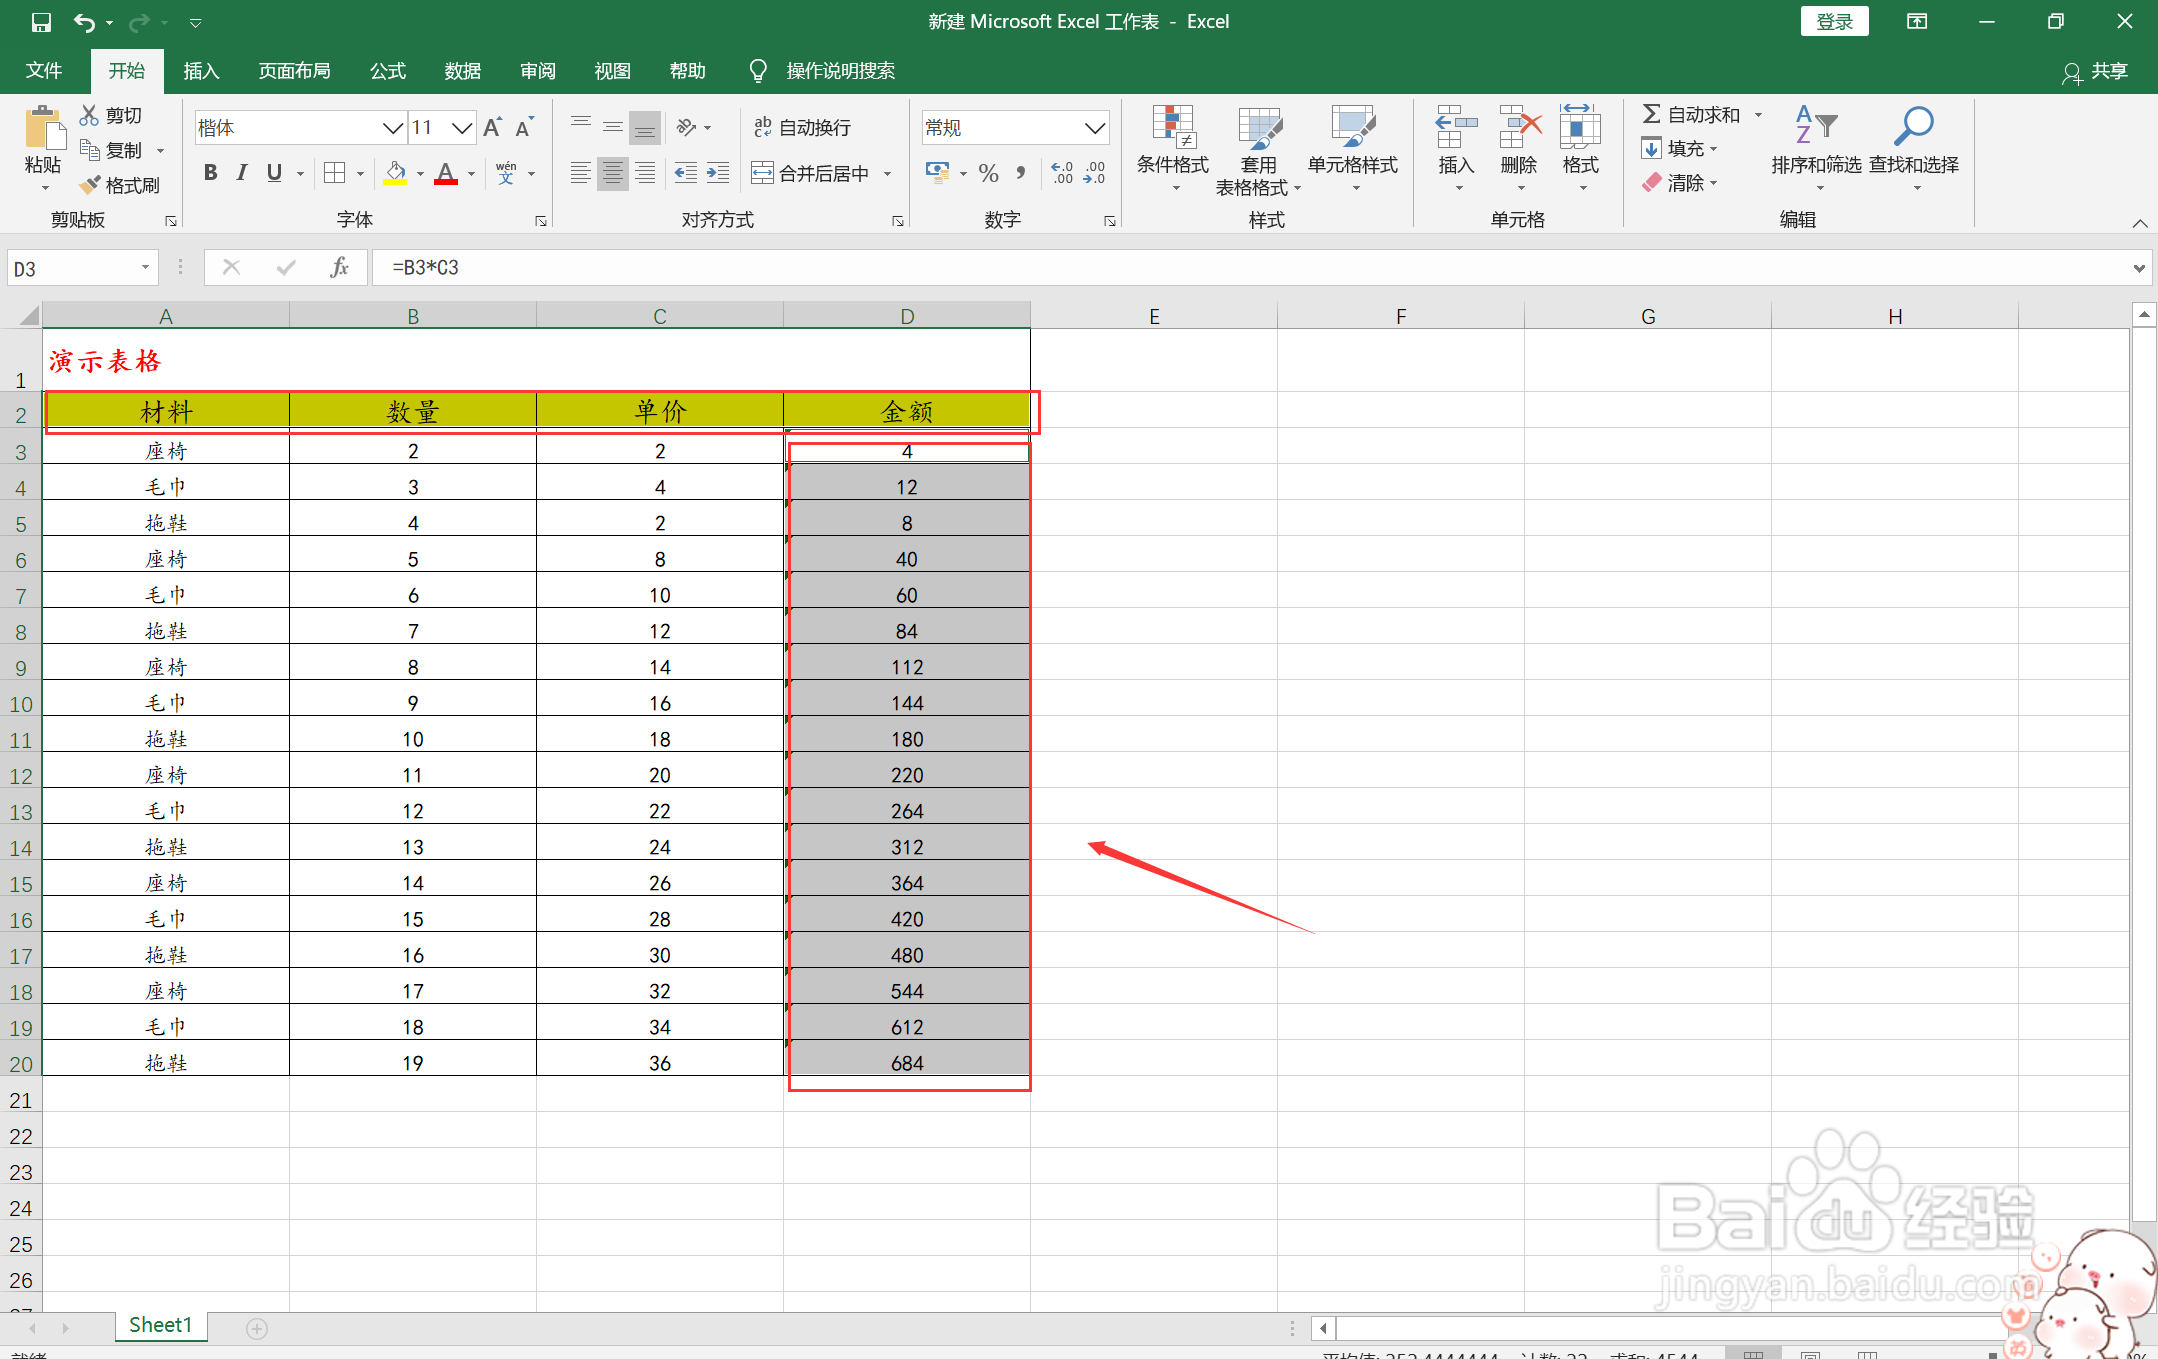This screenshot has height=1359, width=2158.
Task: Toggle Bold formatting
Action: pyautogui.click(x=210, y=173)
